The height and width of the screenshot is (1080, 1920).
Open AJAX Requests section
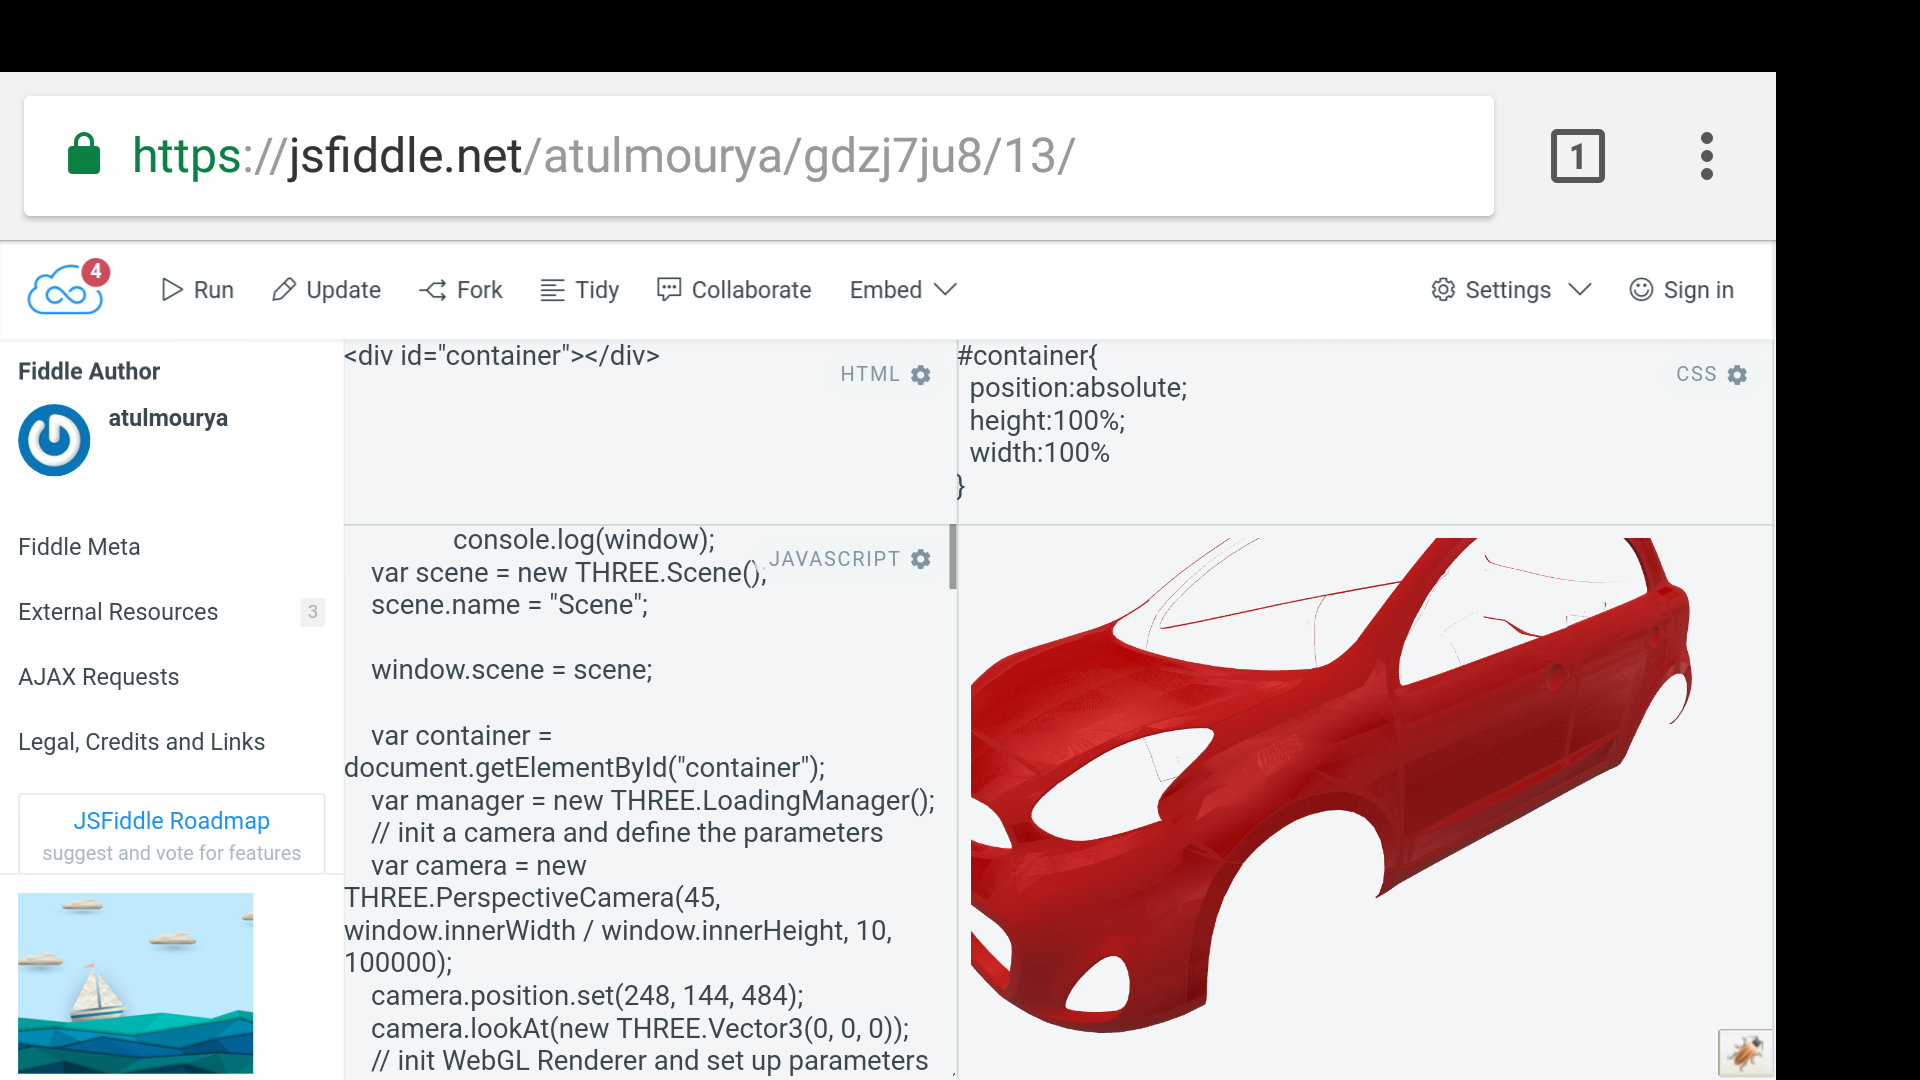pyautogui.click(x=99, y=677)
